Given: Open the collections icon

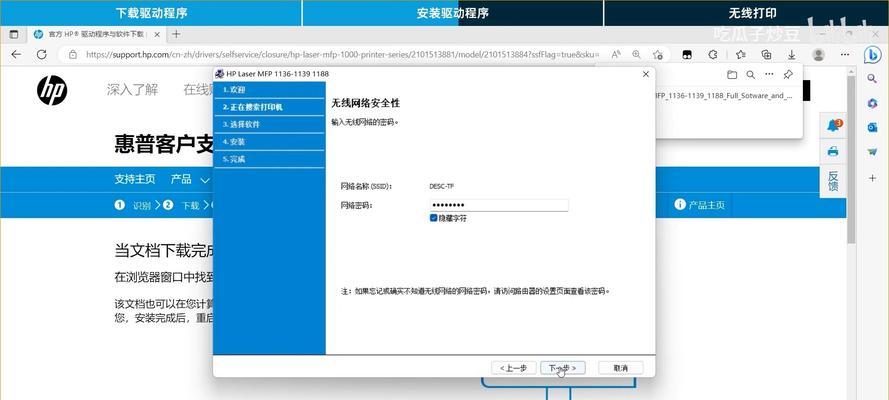Looking at the screenshot, I should tap(767, 55).
